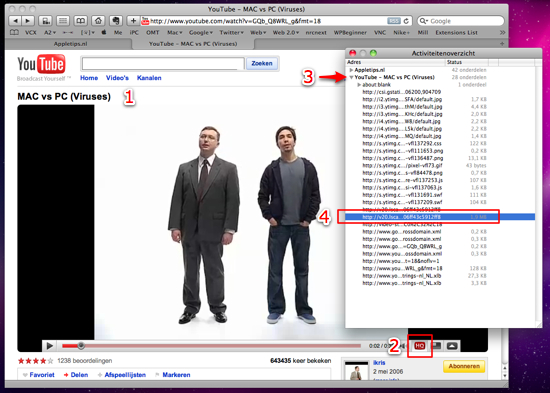Open a new tab with plus

click(502, 44)
